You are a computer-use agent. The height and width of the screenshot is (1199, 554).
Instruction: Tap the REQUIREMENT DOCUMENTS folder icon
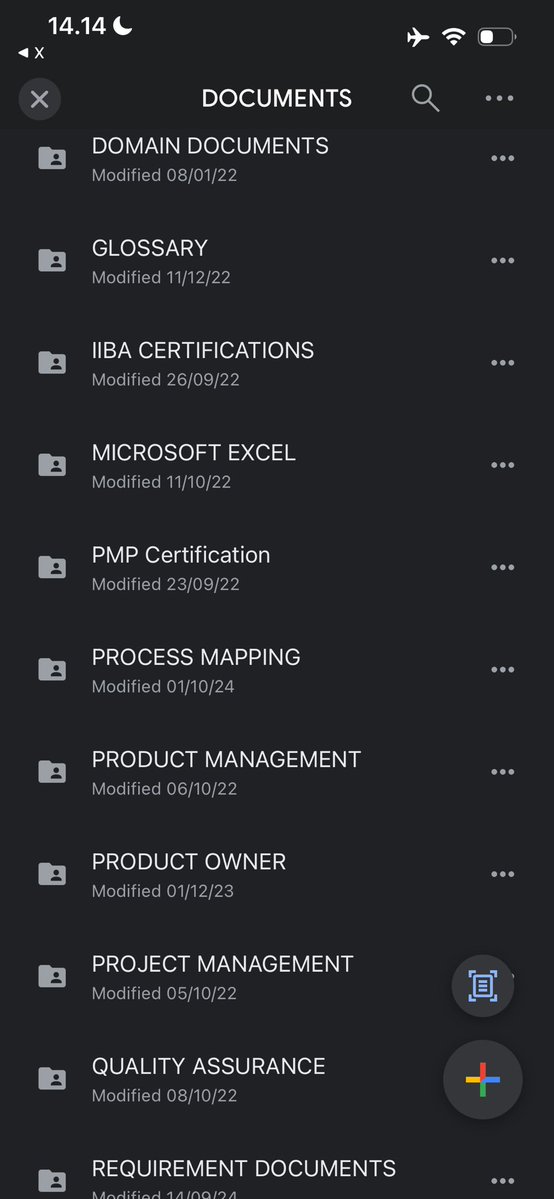pos(52,1181)
